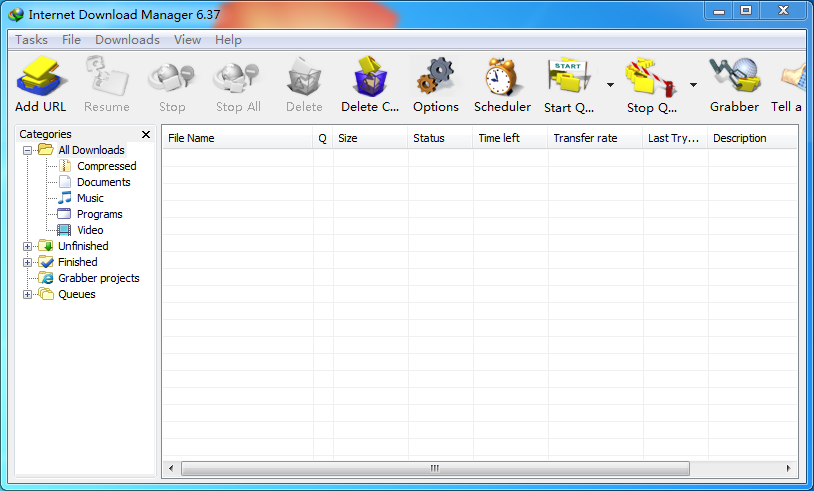The height and width of the screenshot is (491, 814).
Task: Click the Add URL toolbar icon
Action: pyautogui.click(x=41, y=77)
